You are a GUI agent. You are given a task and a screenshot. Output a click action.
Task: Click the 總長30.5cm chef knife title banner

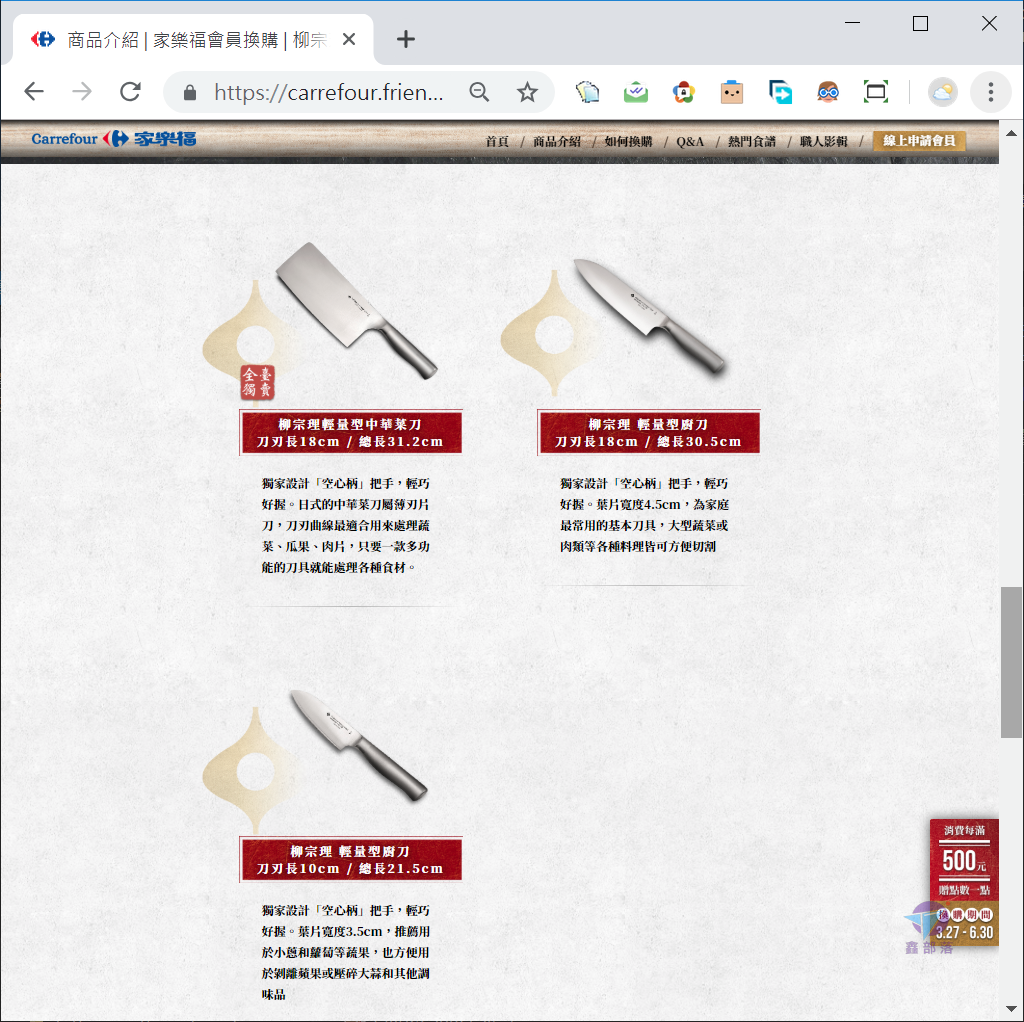[648, 432]
